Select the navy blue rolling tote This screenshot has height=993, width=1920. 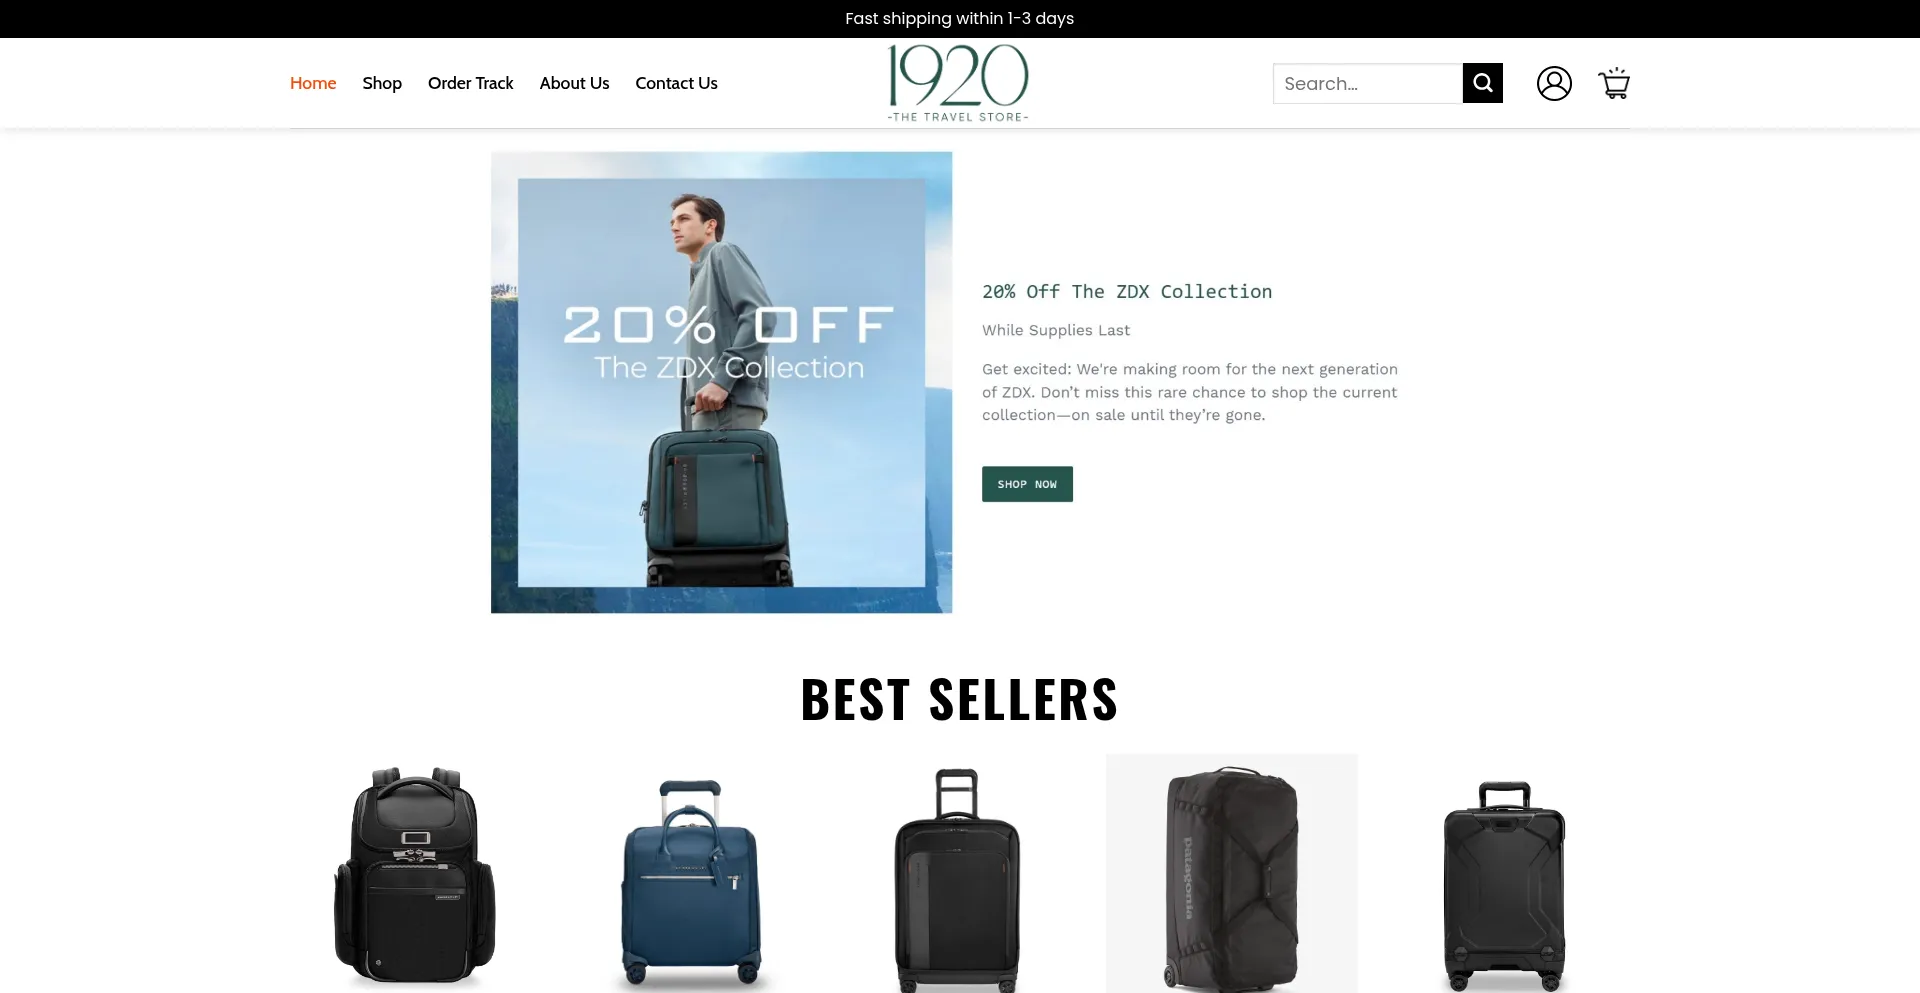(x=691, y=882)
